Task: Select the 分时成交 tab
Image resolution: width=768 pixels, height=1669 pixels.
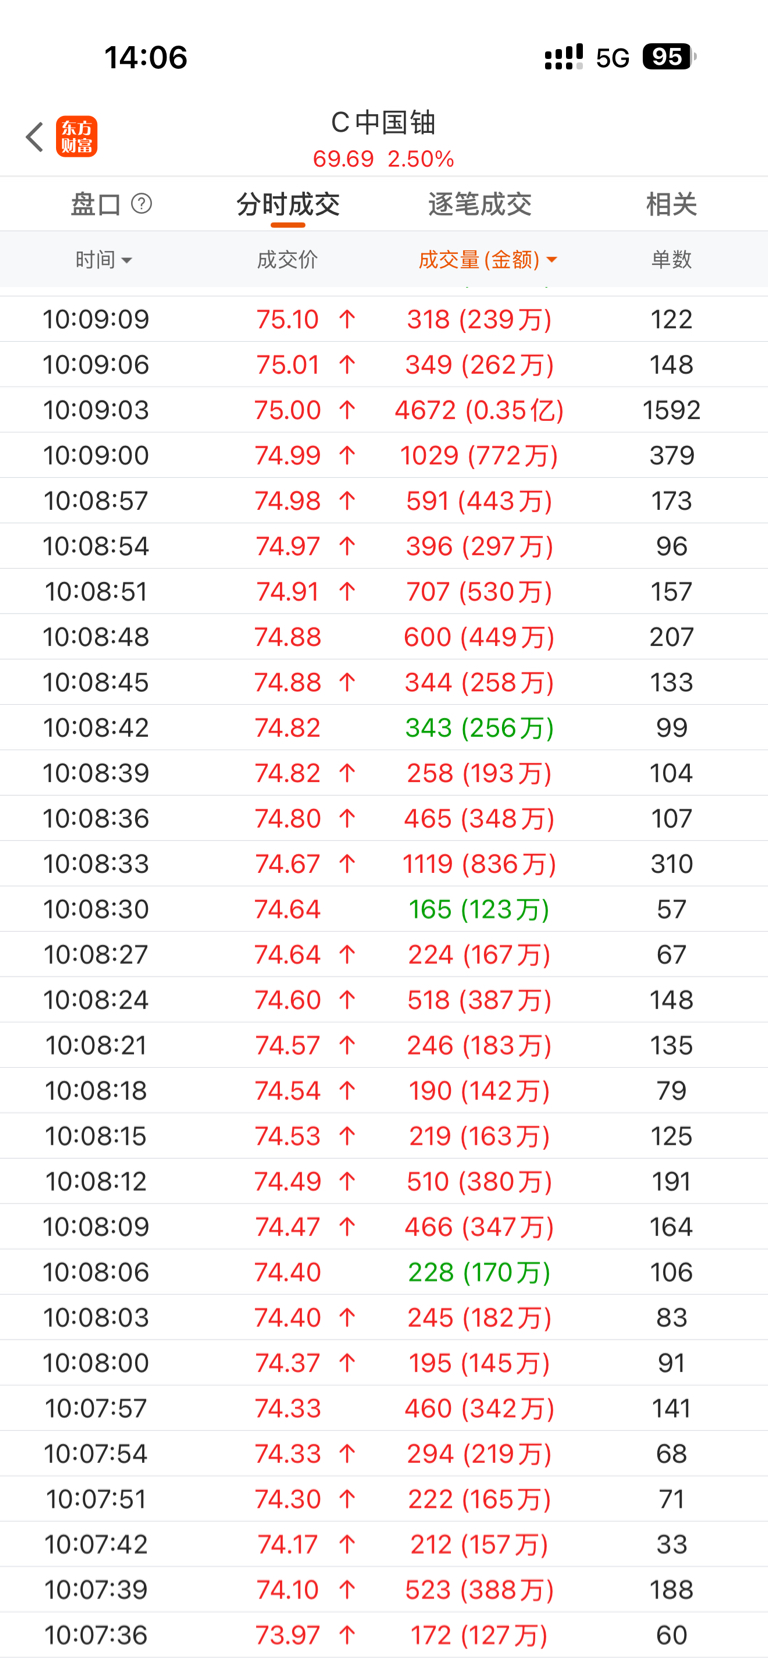Action: tap(288, 205)
